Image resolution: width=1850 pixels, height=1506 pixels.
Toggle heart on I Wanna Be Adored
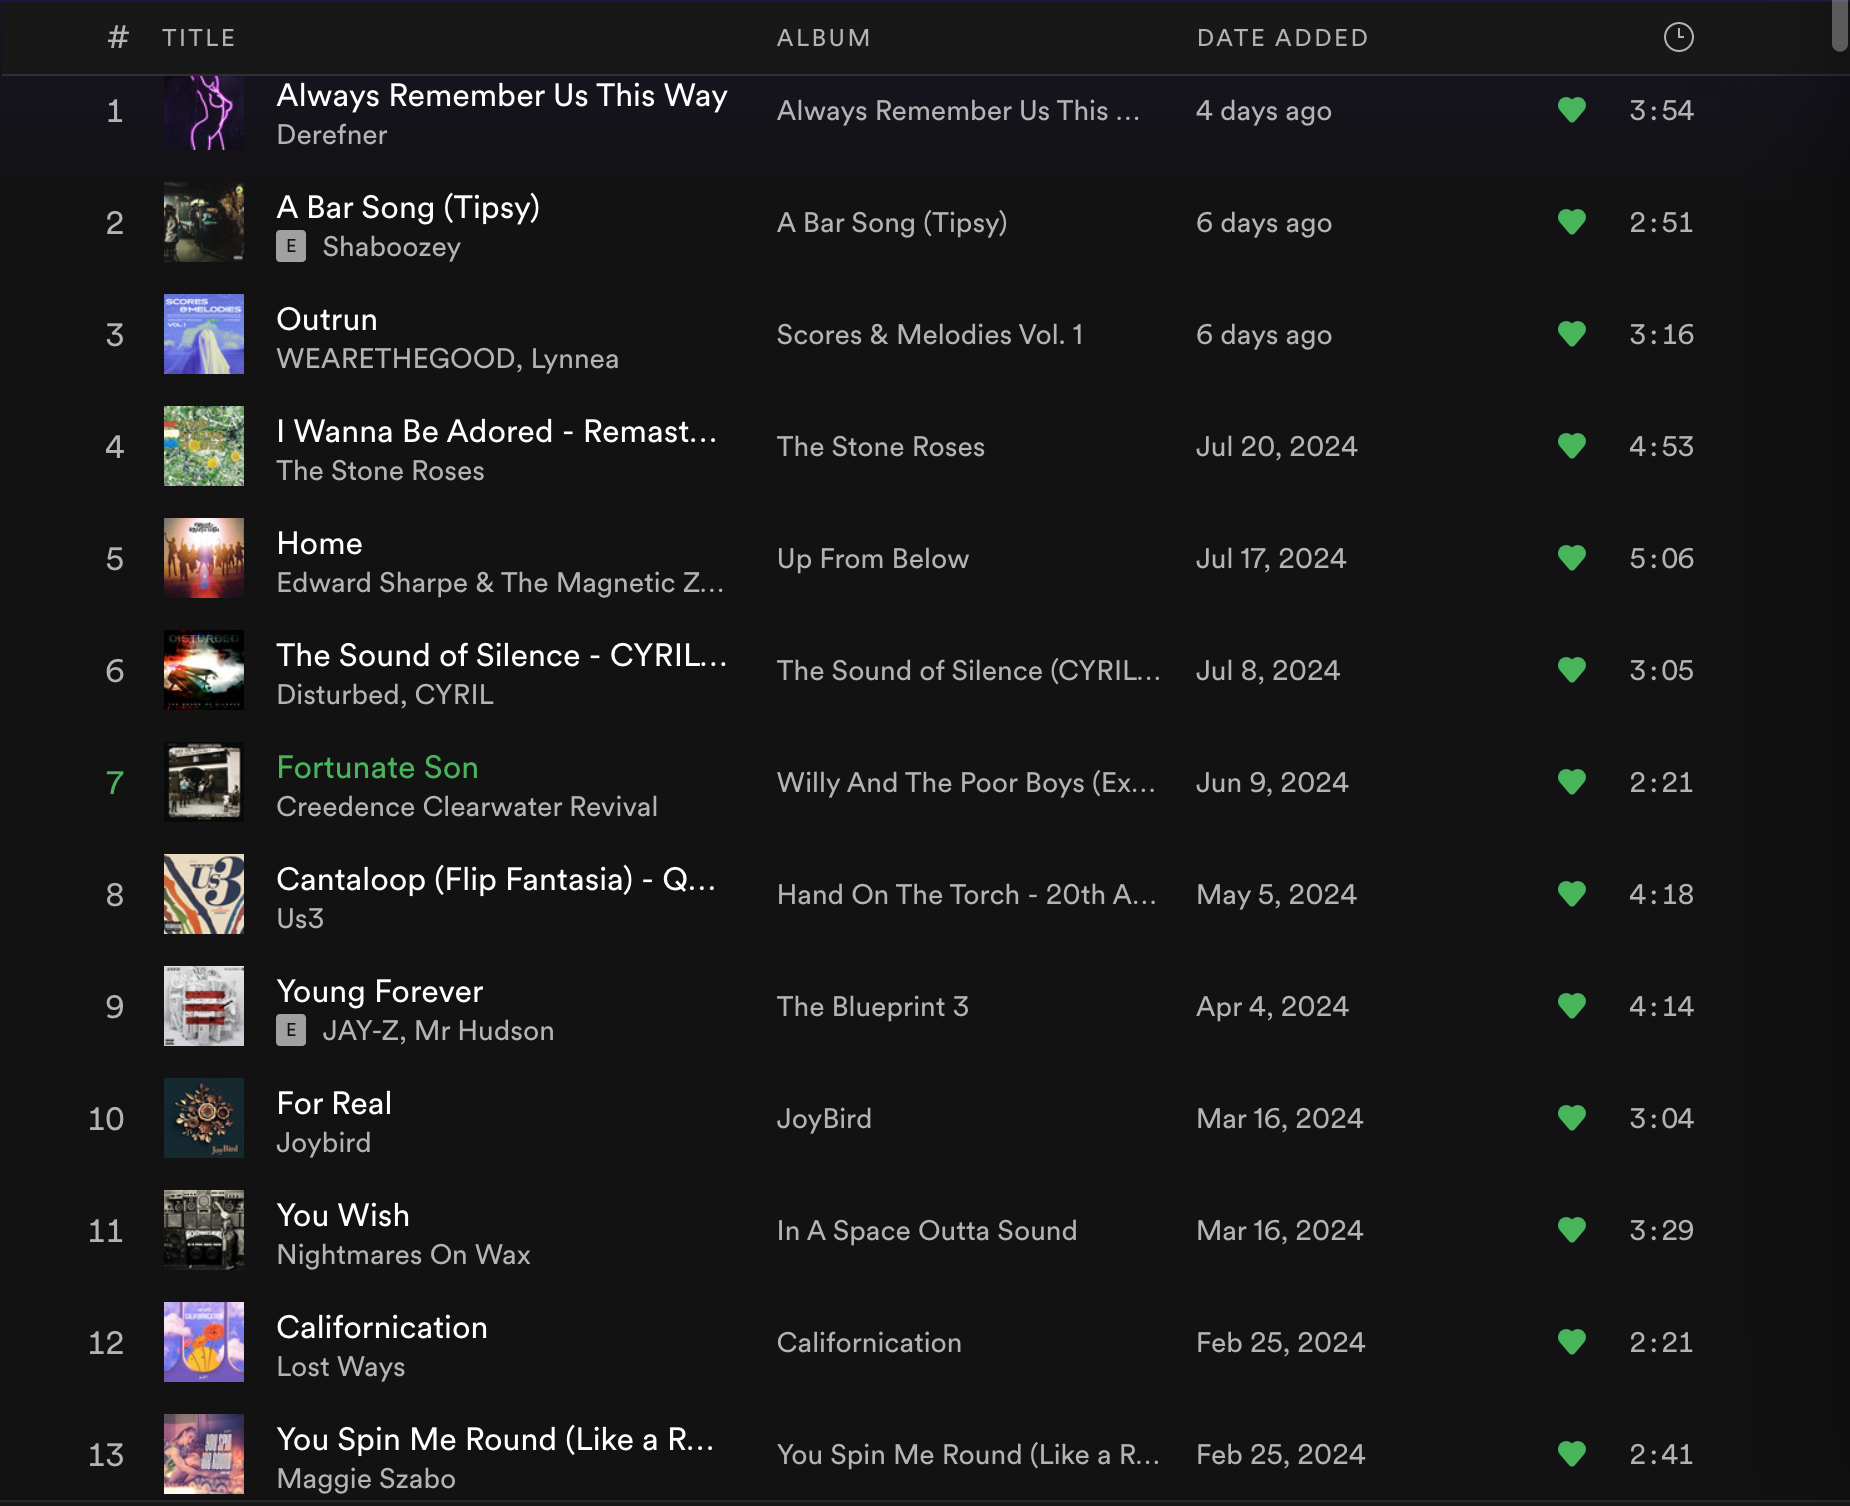(1572, 446)
